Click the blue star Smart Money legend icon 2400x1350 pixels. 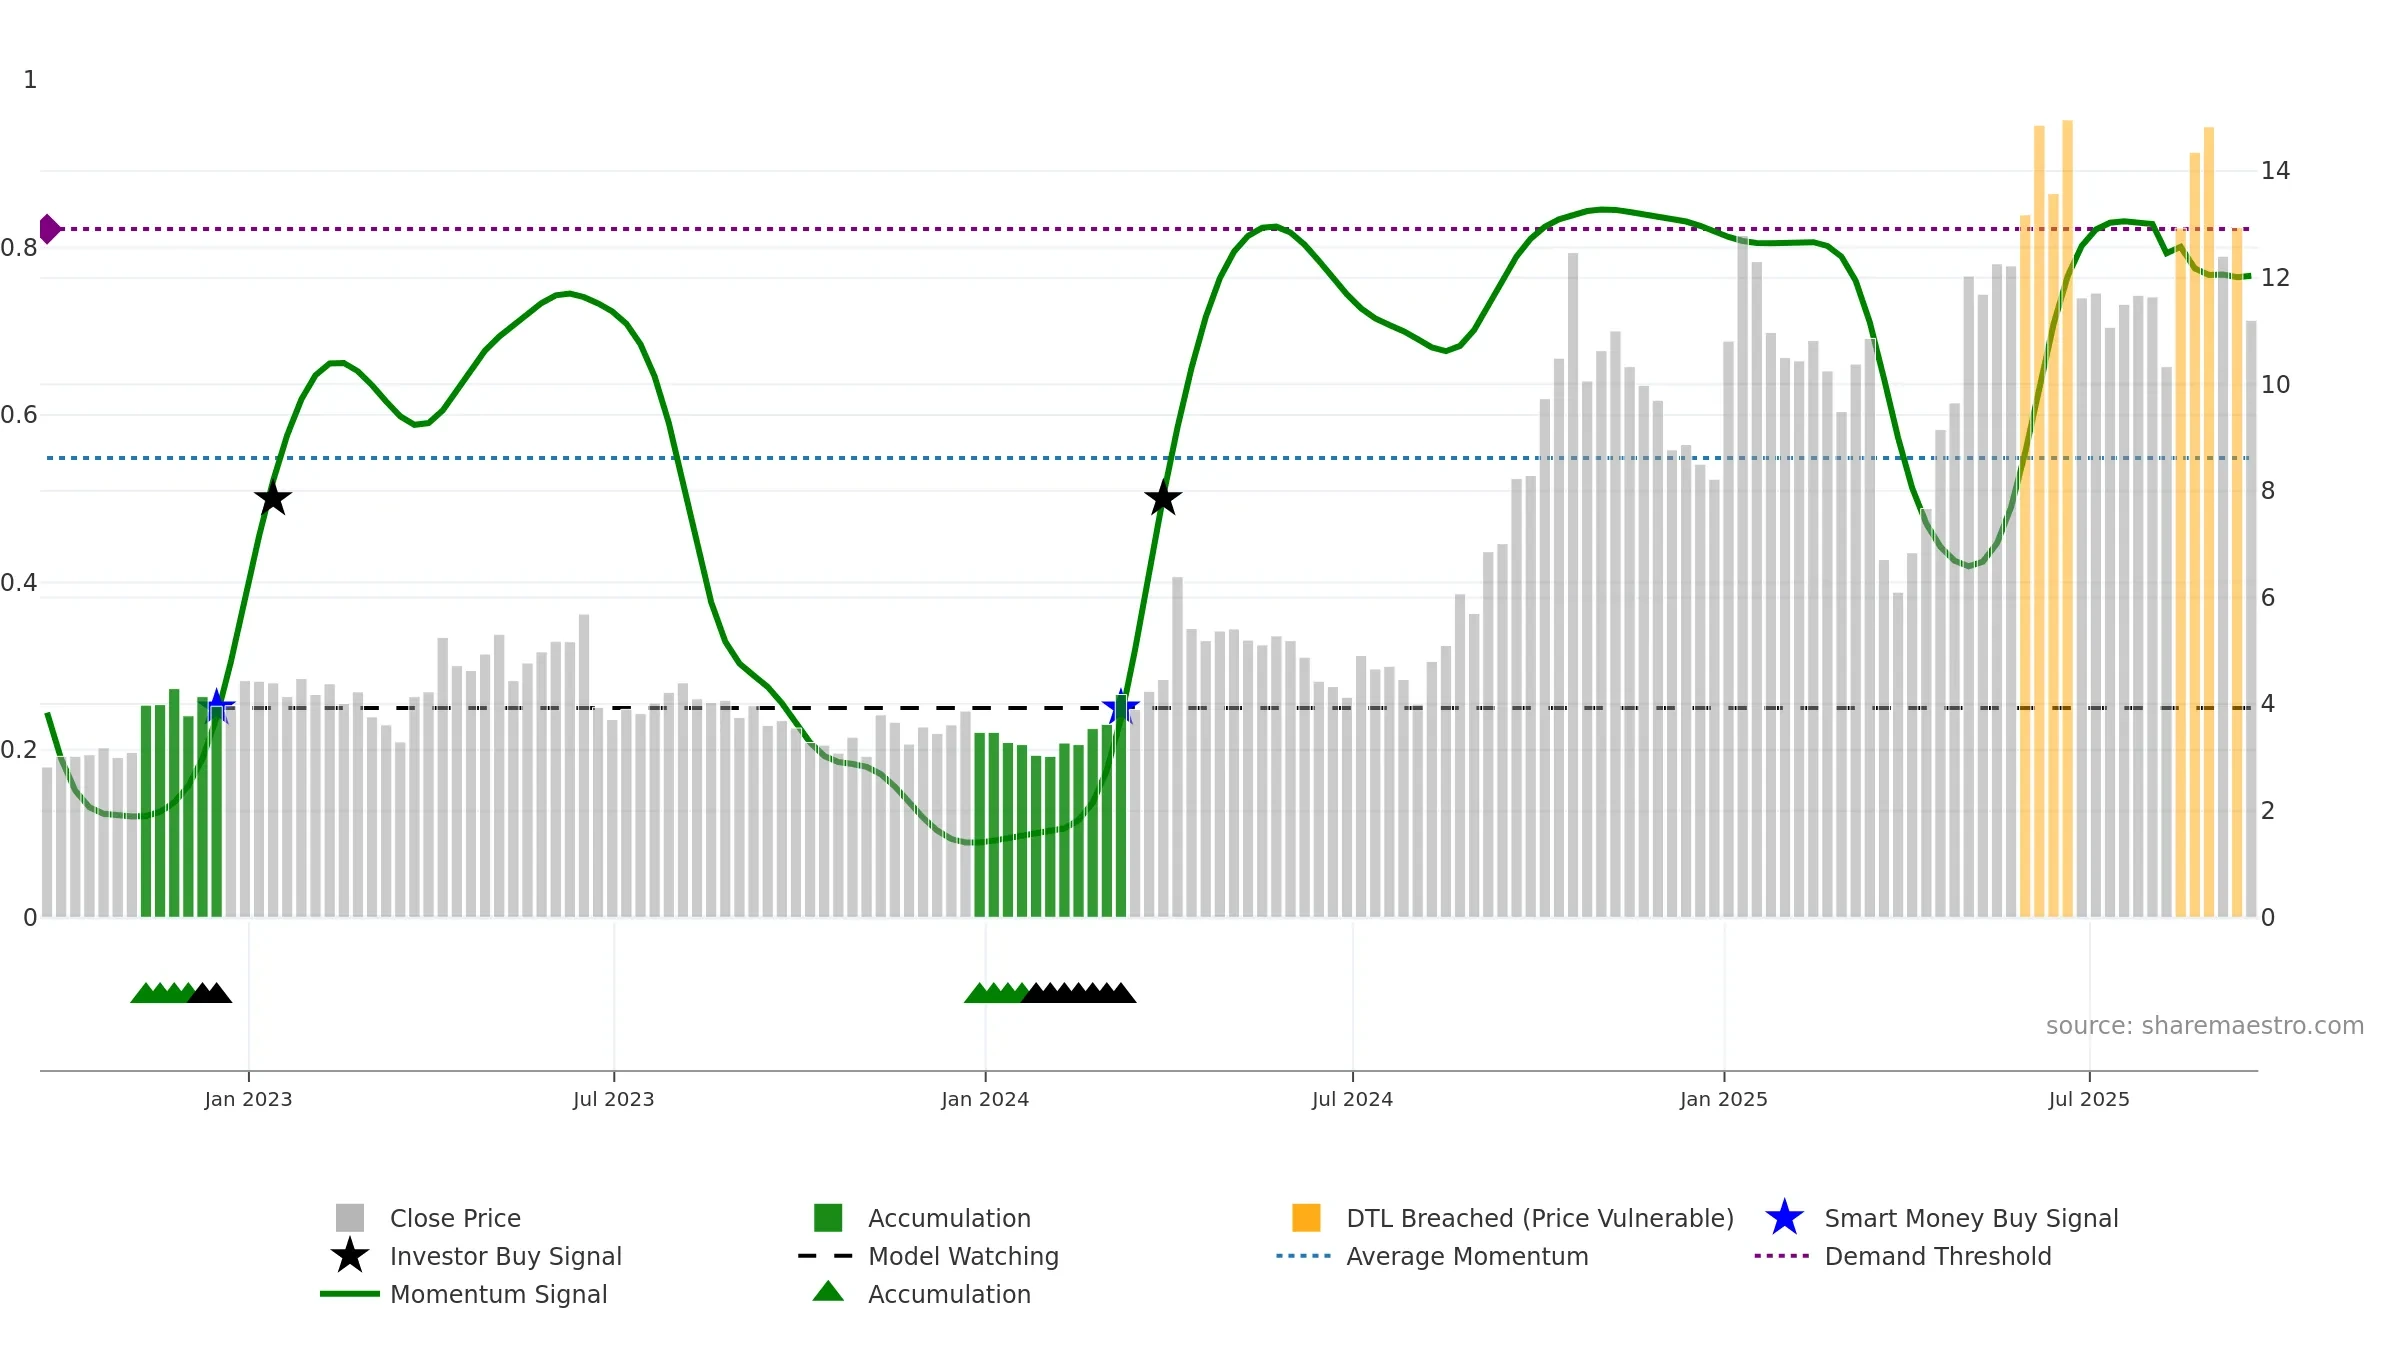coord(1784,1218)
